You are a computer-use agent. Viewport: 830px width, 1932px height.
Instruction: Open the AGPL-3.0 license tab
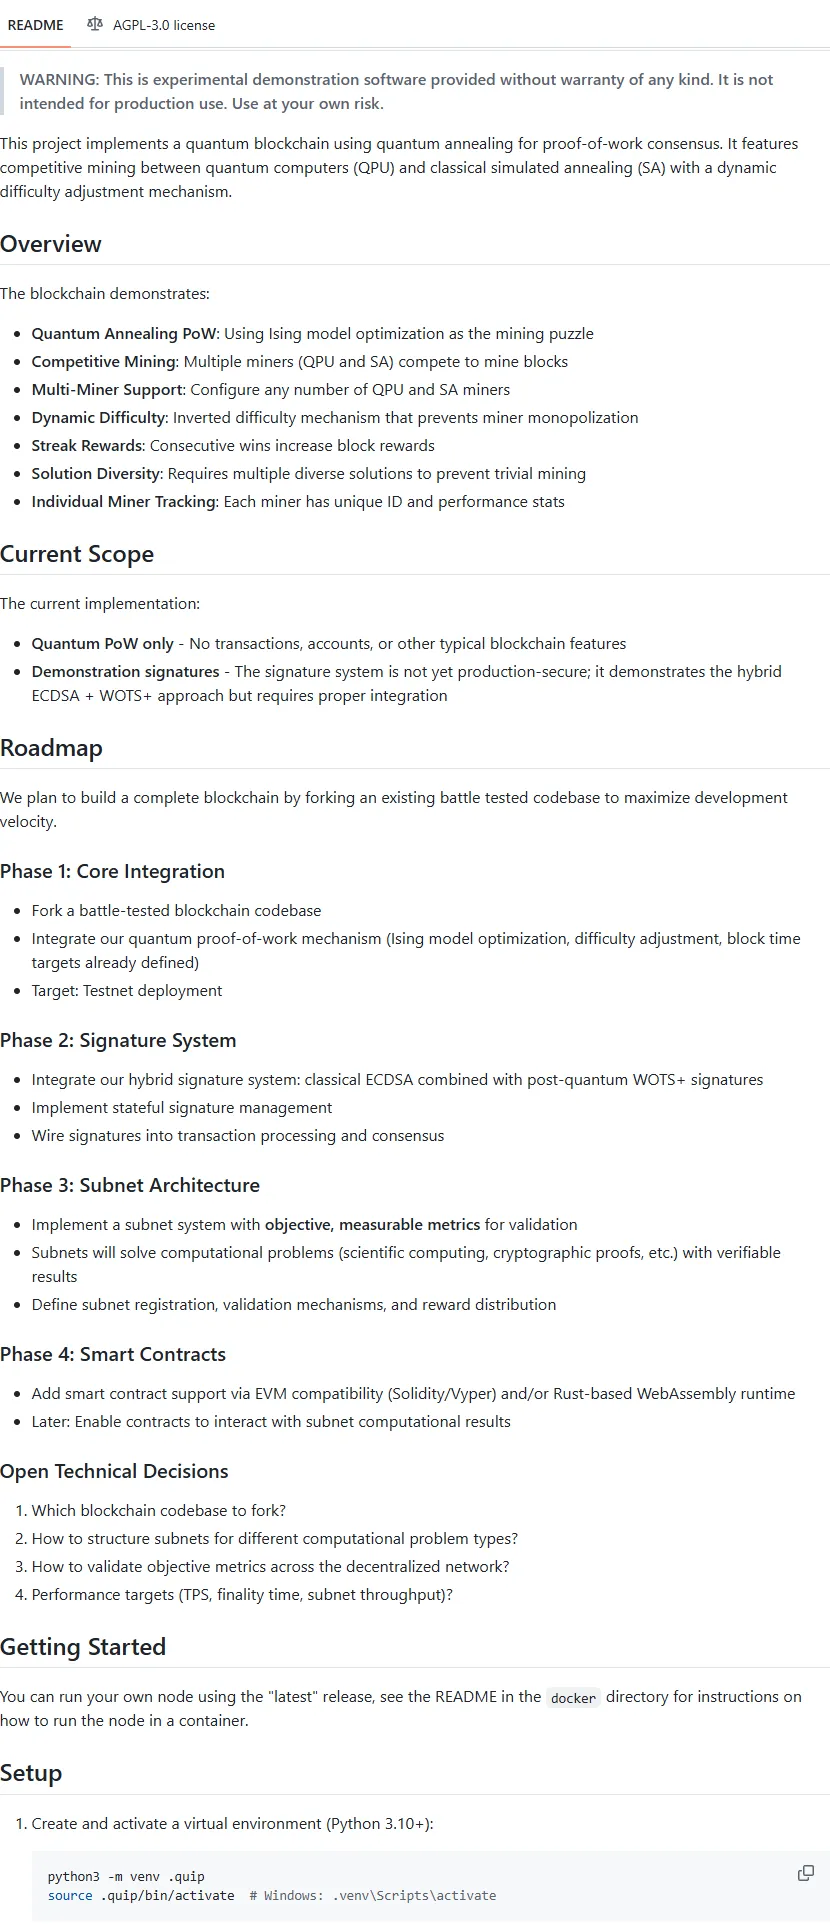coord(163,25)
